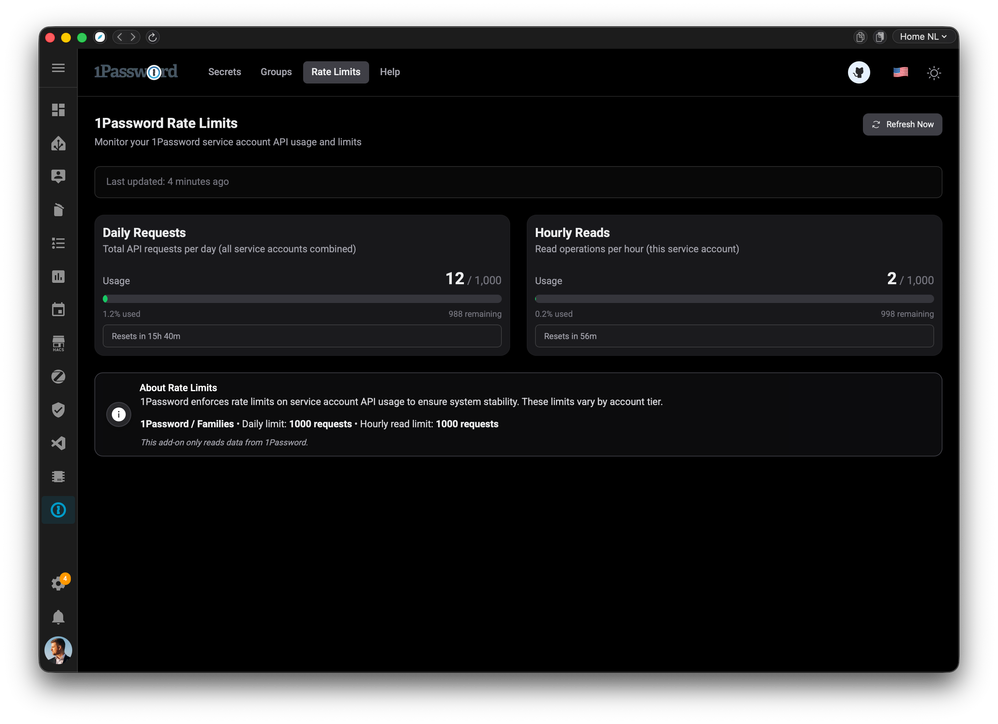998x724 pixels.
Task: Select the active 1Password sidebar icon
Action: pyautogui.click(x=58, y=510)
